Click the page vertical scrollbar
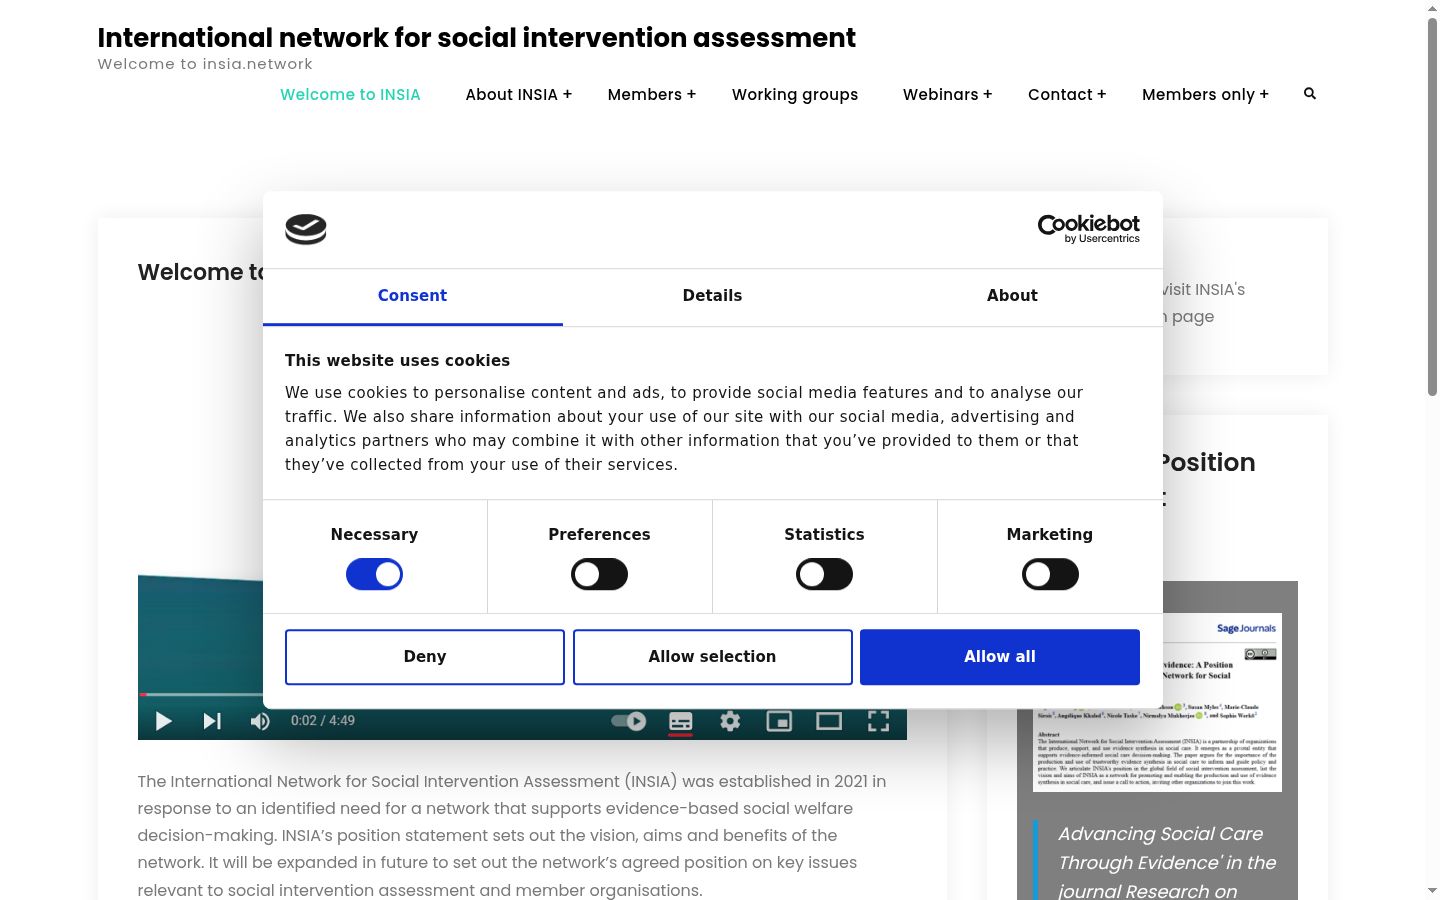This screenshot has width=1440, height=900. coord(1432,207)
